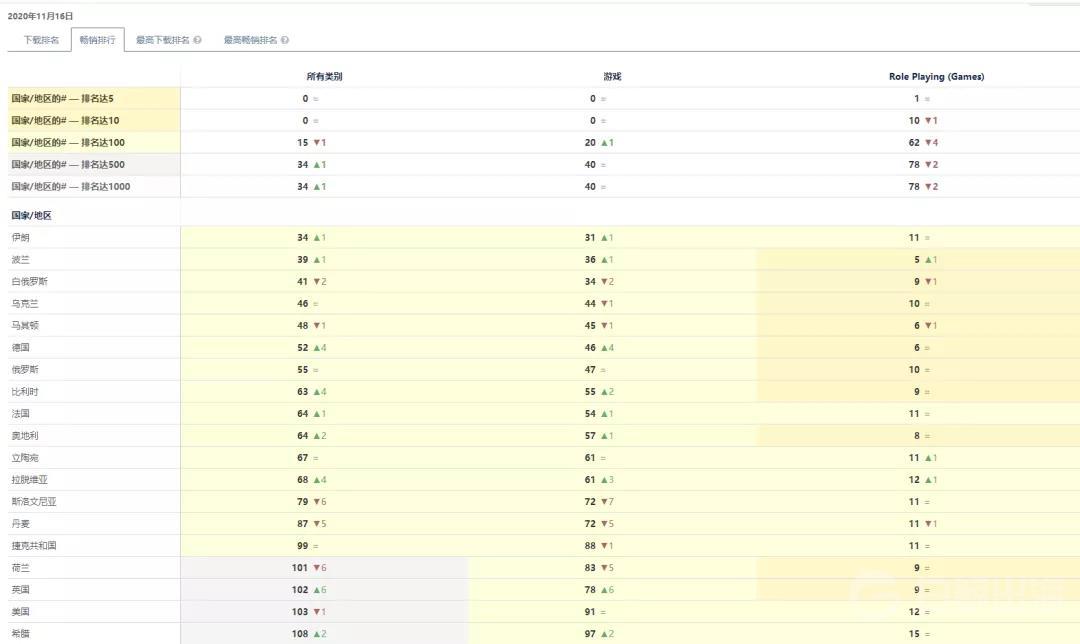This screenshot has width=1080, height=644.
Task: Click green up arrow in 英国 游戏 cell
Action: (x=604, y=590)
